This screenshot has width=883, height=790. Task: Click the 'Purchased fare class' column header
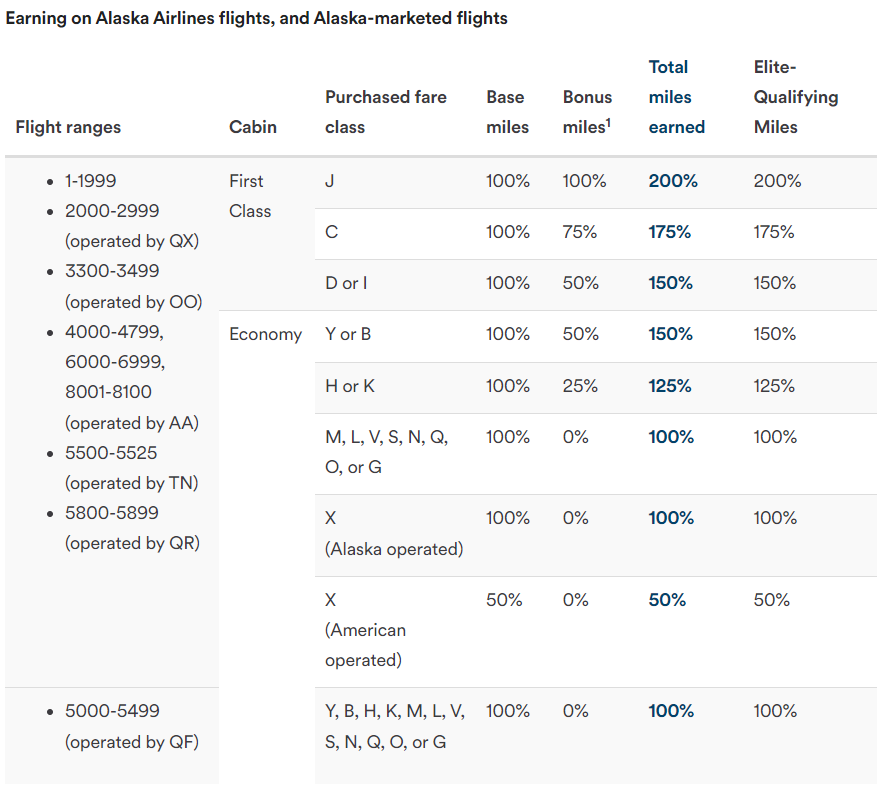[385, 112]
